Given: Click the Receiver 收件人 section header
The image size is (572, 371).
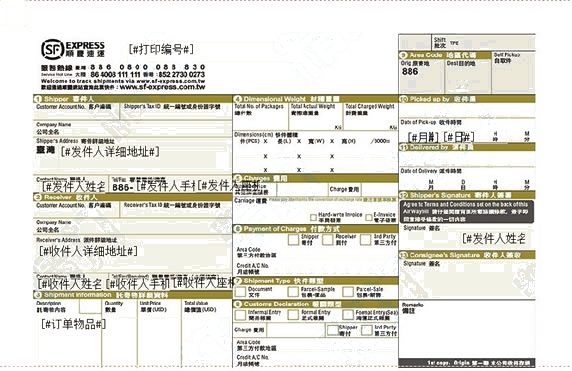Looking at the screenshot, I should tap(133, 197).
